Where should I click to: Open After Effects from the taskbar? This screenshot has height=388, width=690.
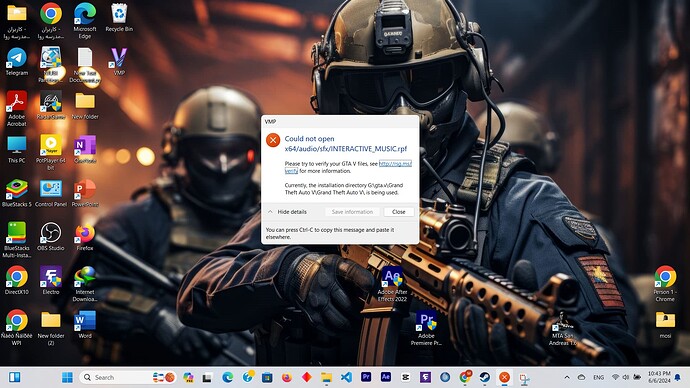click(386, 377)
